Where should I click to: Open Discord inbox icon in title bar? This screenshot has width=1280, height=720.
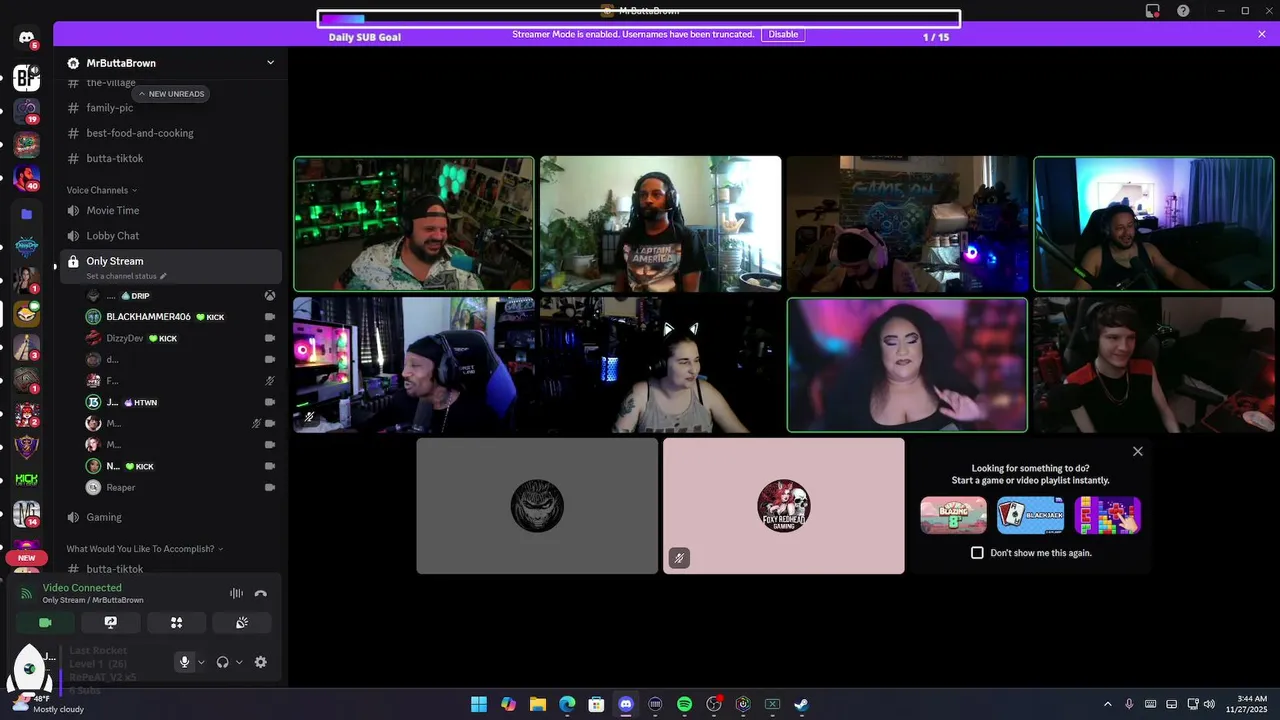click(1153, 11)
